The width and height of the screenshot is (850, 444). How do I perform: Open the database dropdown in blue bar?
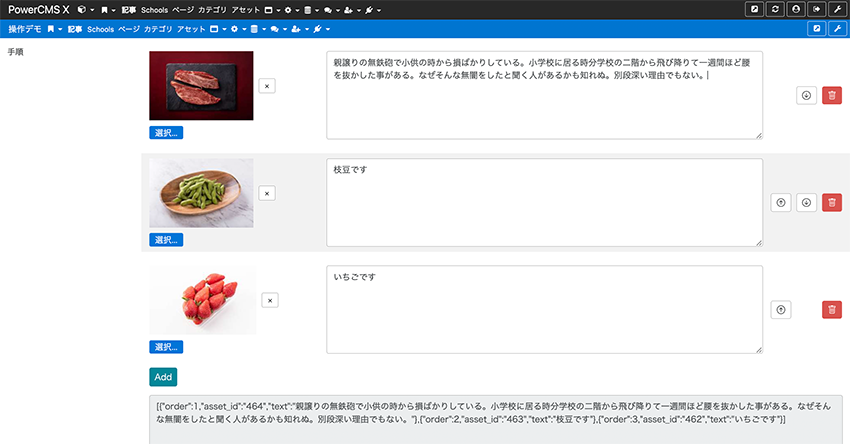tap(257, 29)
